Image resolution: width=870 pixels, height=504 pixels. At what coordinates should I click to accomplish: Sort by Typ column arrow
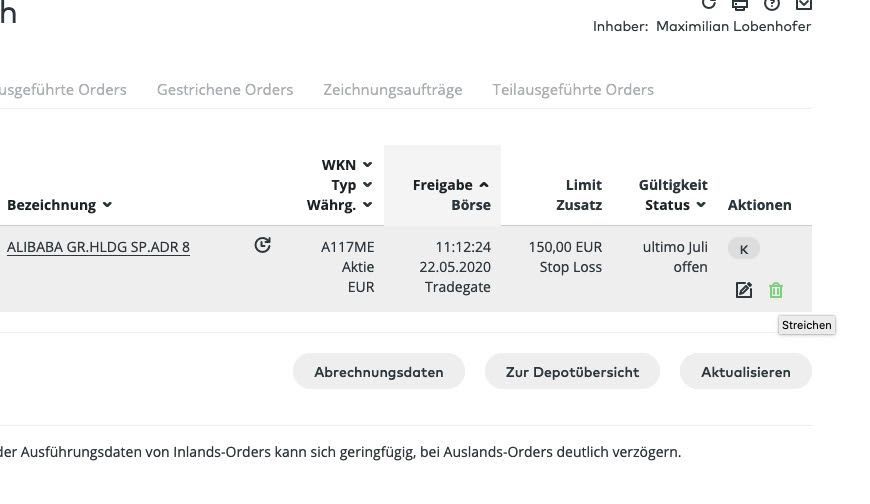pos(367,185)
